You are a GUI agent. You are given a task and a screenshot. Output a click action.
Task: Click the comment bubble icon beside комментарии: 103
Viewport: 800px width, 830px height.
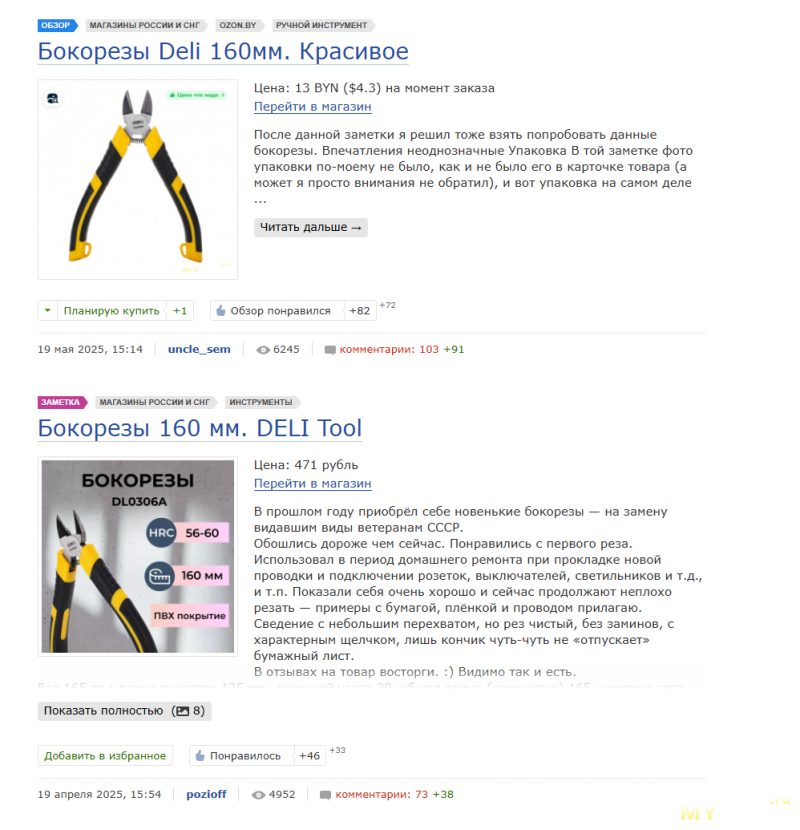coord(330,350)
